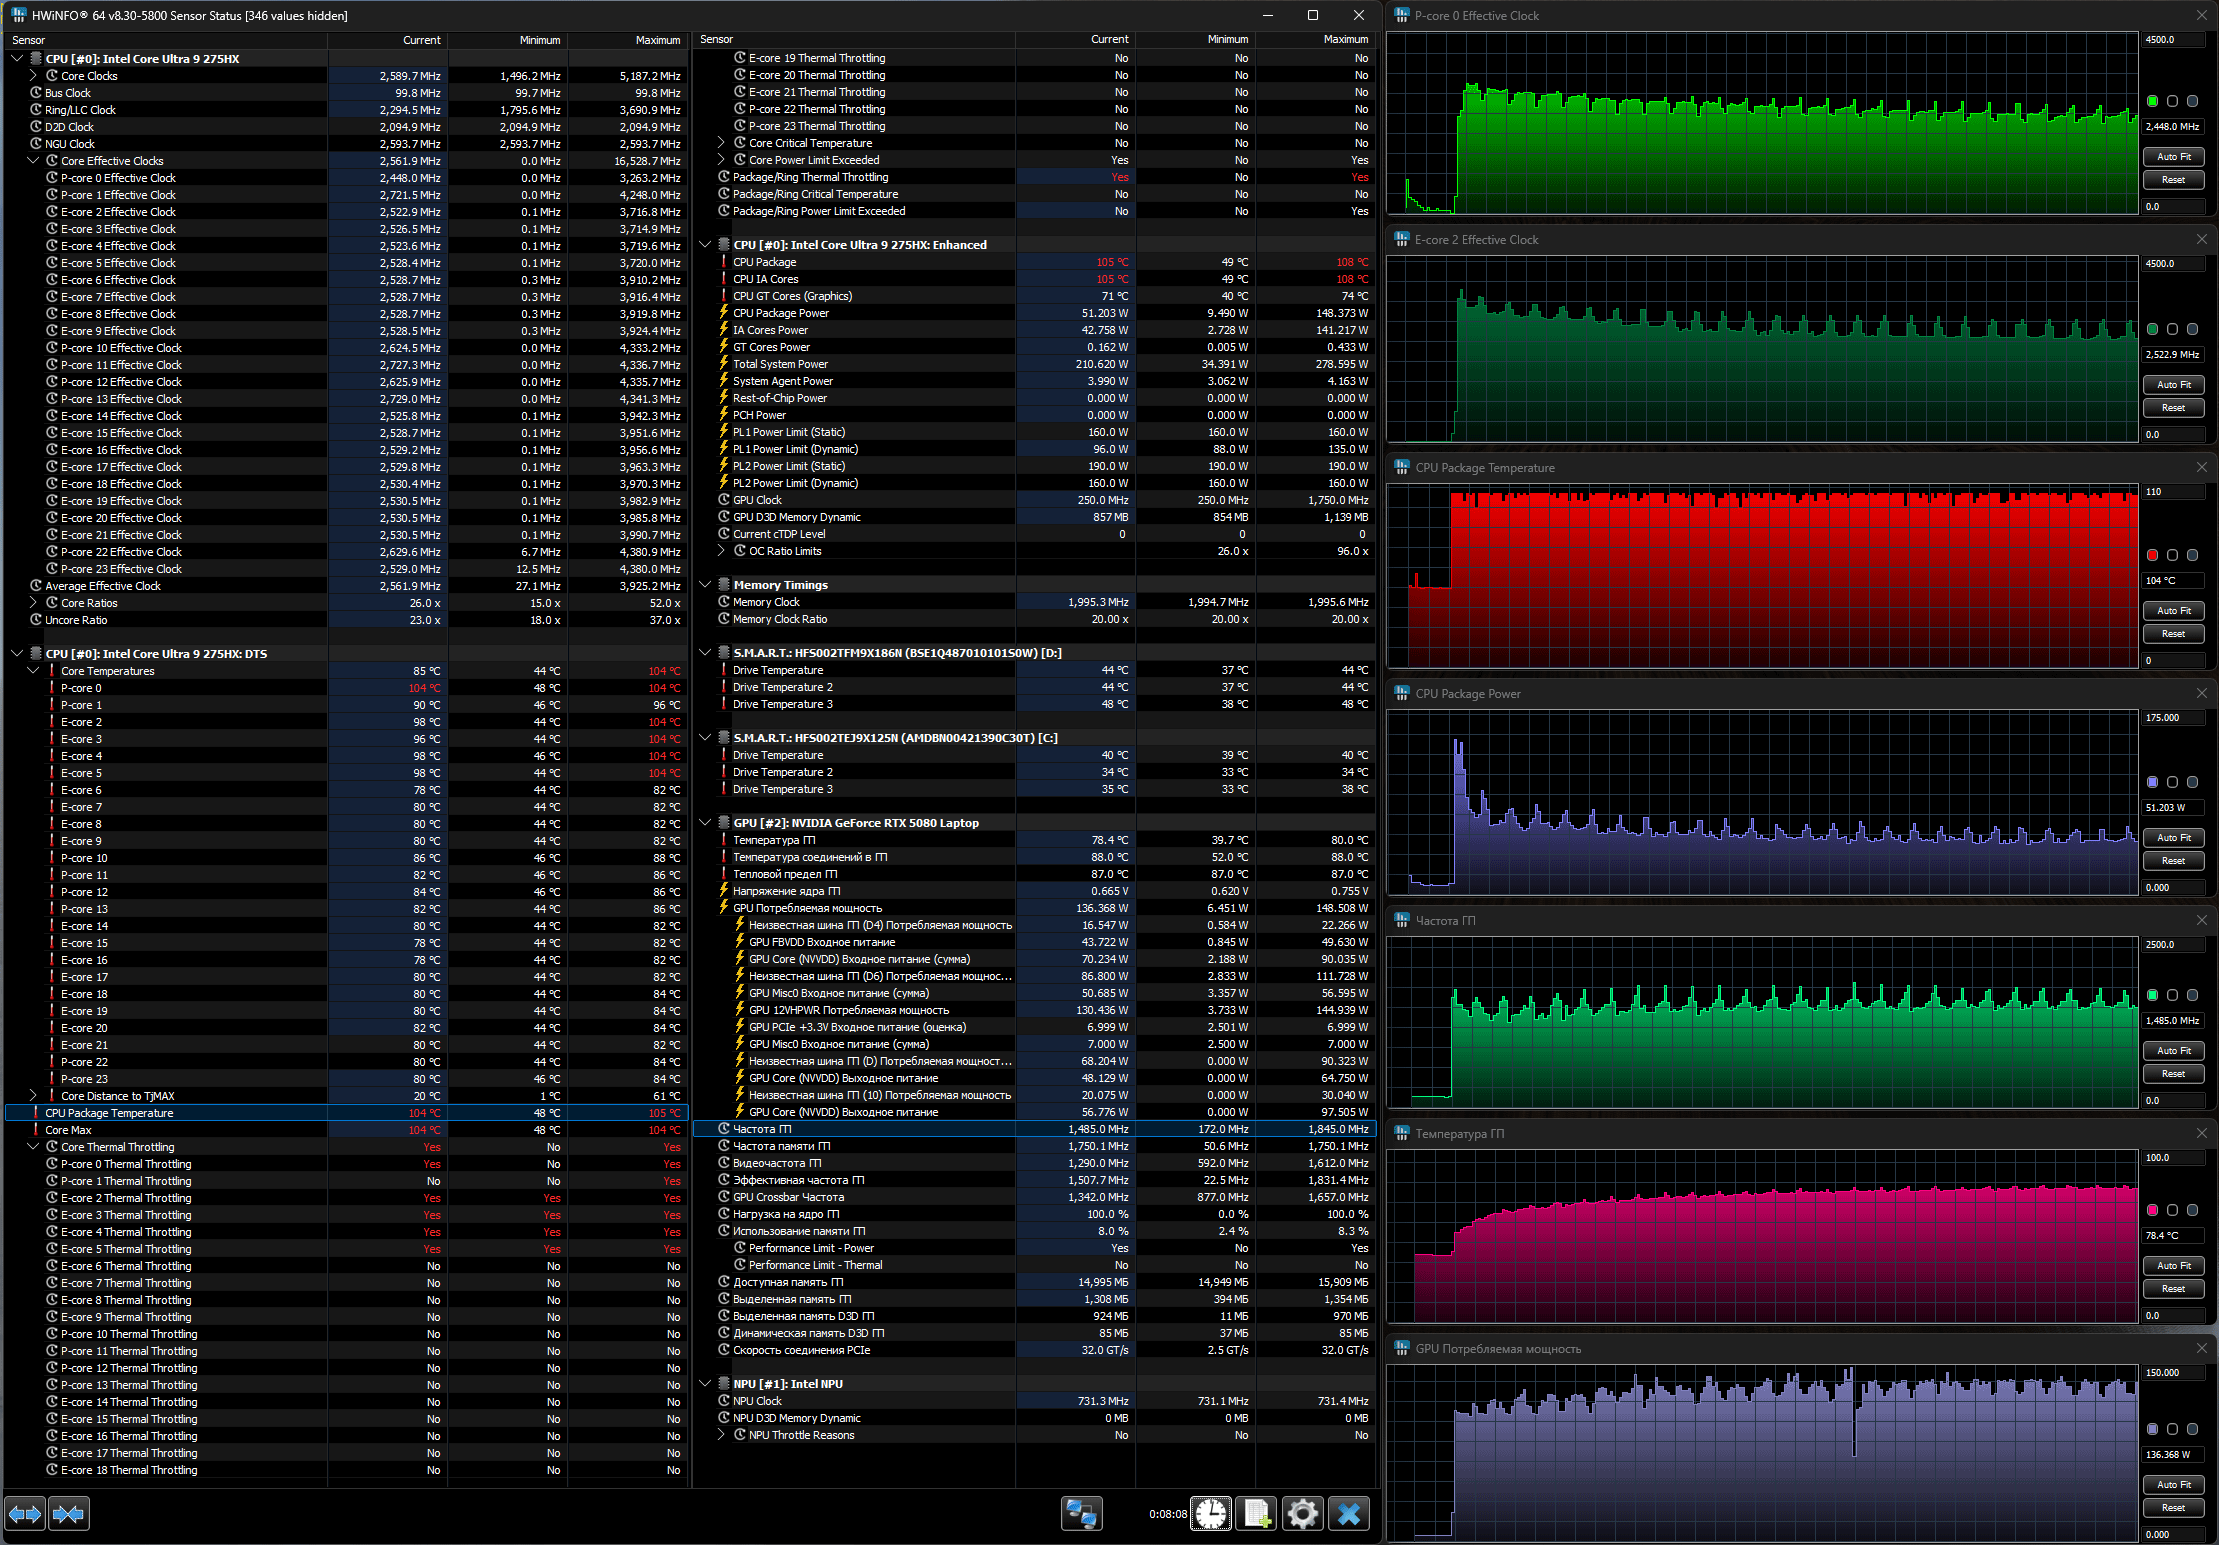Close the P-core 0 Effective Clock graph

pos(2201,15)
